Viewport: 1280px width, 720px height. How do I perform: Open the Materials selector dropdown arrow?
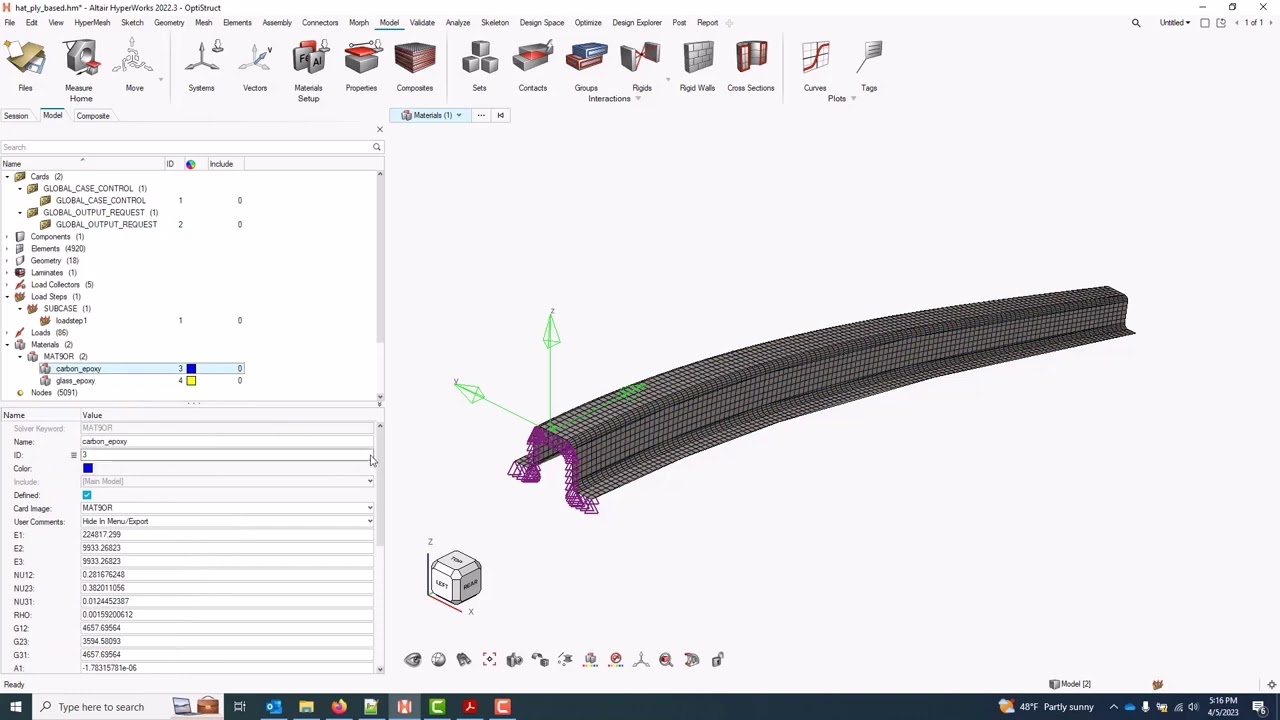click(459, 115)
